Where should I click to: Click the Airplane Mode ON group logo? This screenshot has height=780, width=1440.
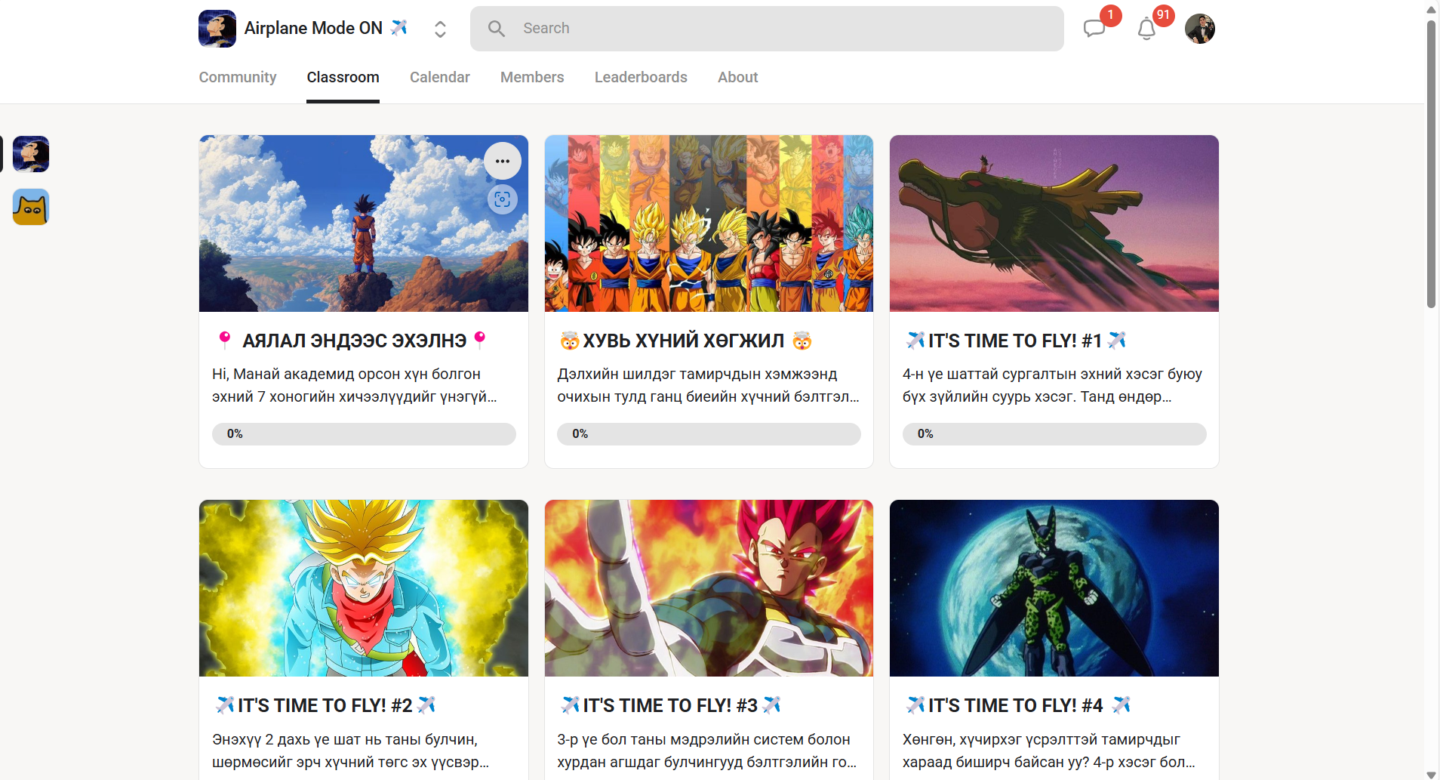click(x=217, y=29)
